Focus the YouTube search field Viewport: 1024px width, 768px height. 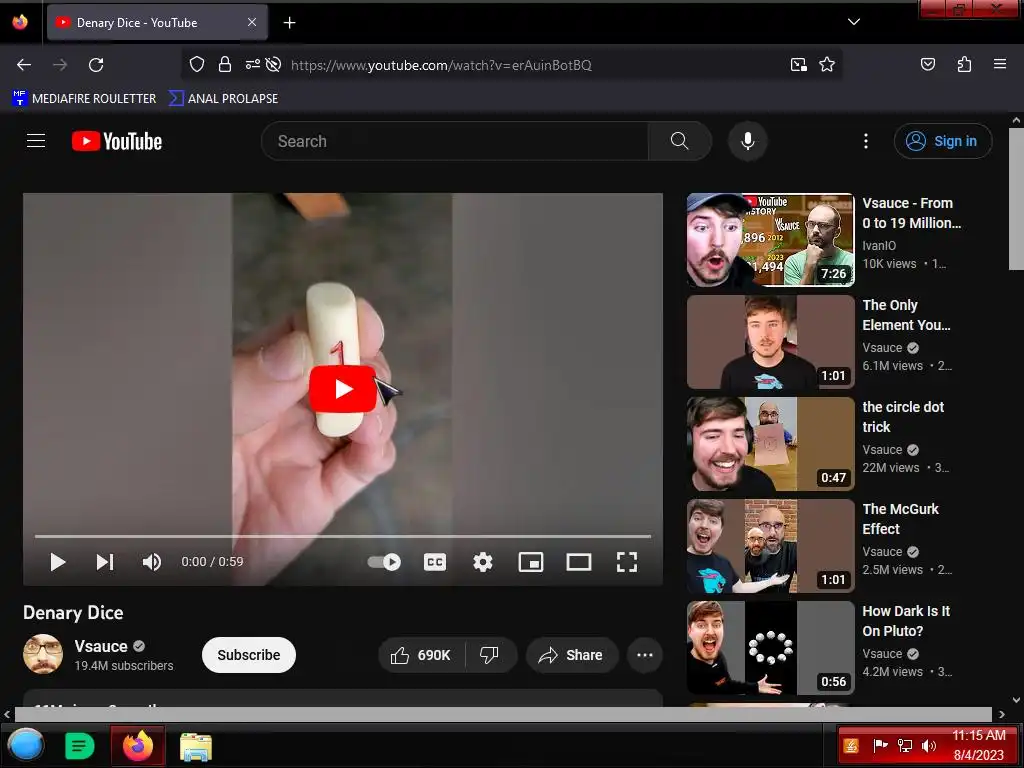[x=455, y=141]
